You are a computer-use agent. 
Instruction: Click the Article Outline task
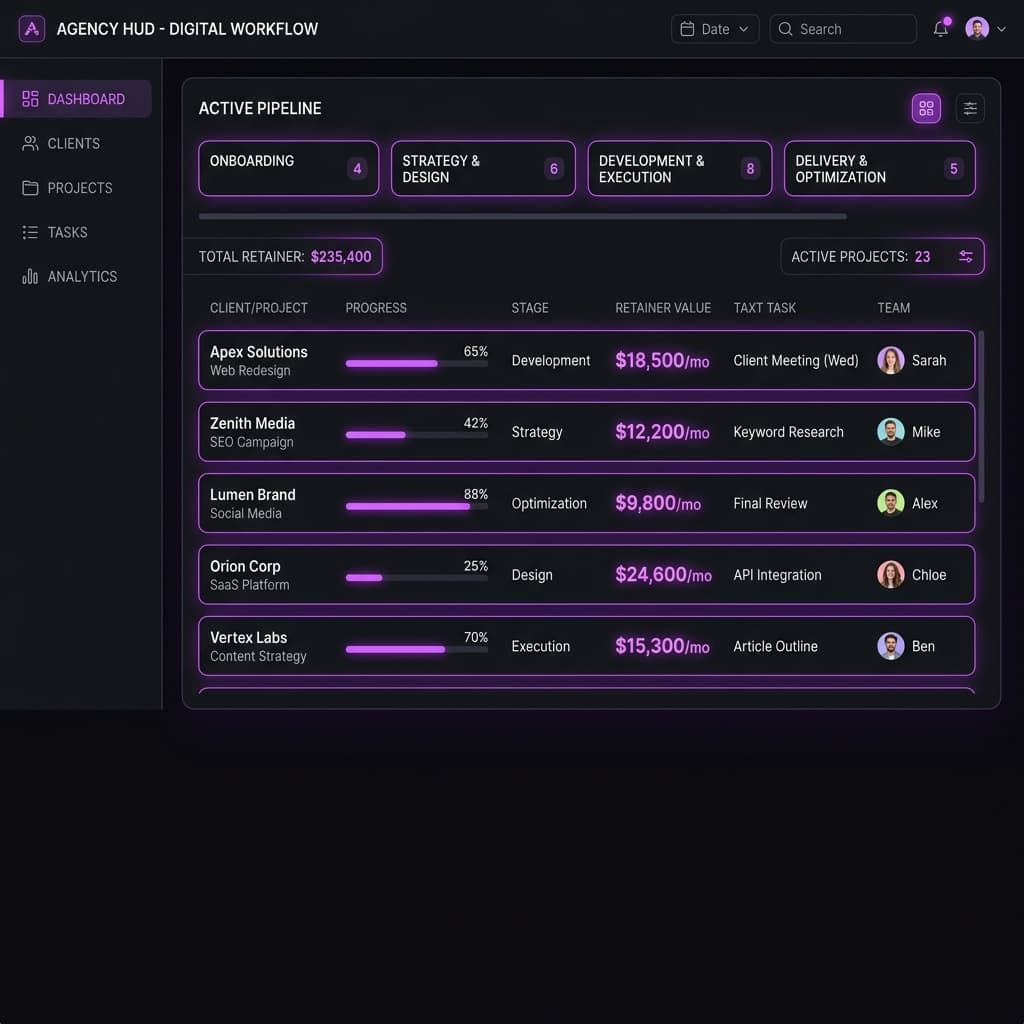click(775, 646)
